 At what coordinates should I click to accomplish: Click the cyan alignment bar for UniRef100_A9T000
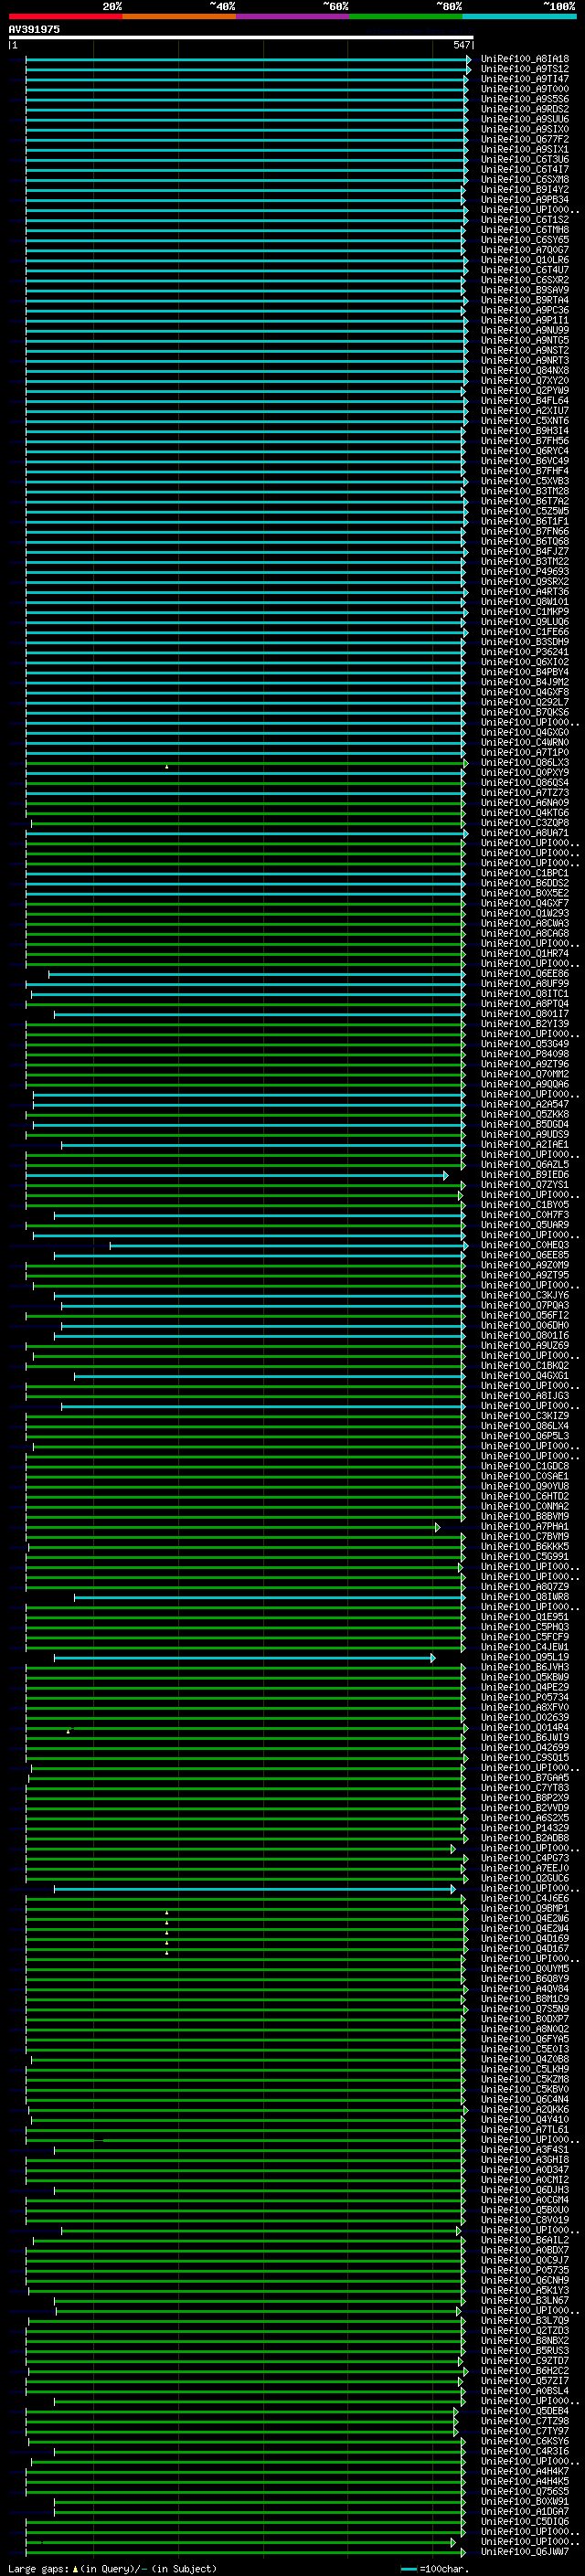tap(247, 89)
